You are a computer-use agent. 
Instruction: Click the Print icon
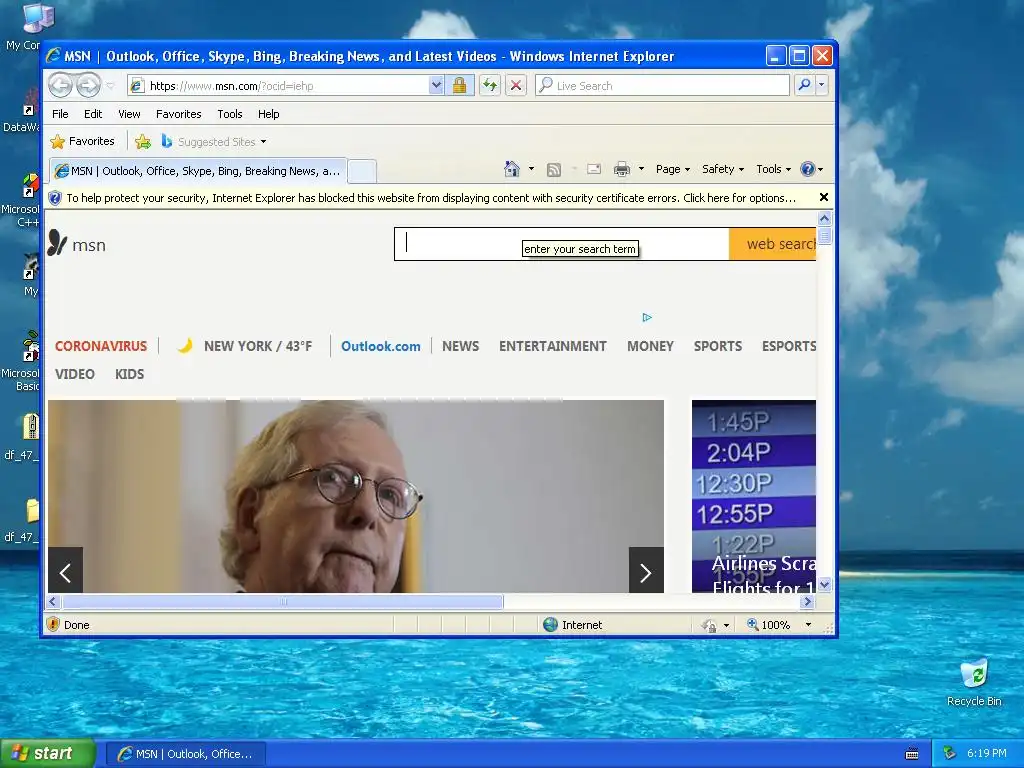click(x=622, y=170)
